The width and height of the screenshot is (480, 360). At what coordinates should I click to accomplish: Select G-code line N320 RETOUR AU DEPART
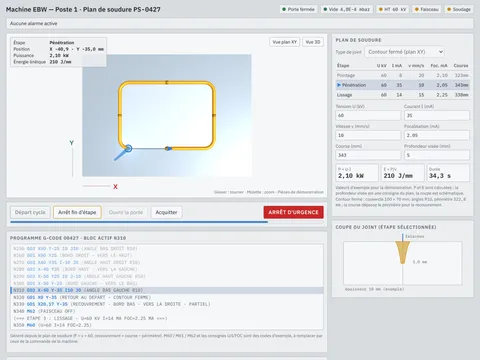coord(167,297)
